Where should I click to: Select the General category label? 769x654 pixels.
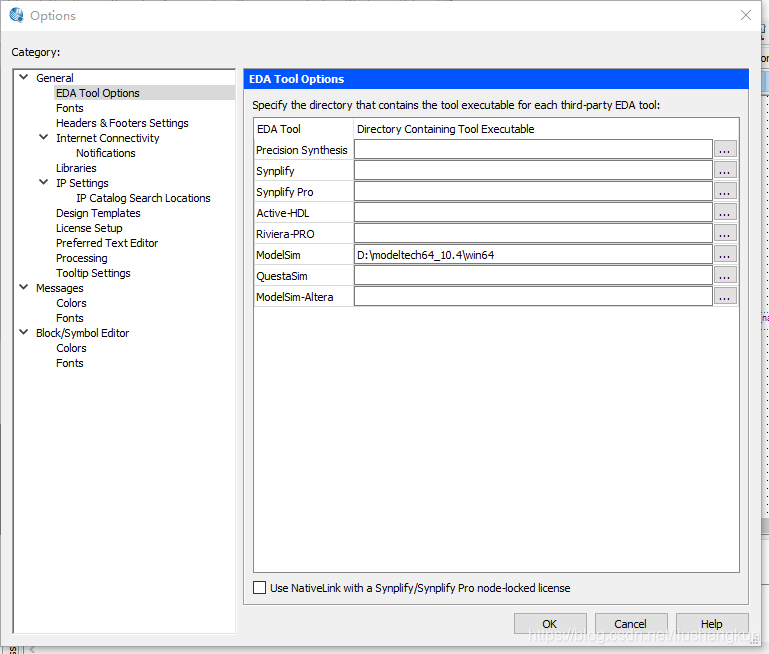click(x=54, y=78)
